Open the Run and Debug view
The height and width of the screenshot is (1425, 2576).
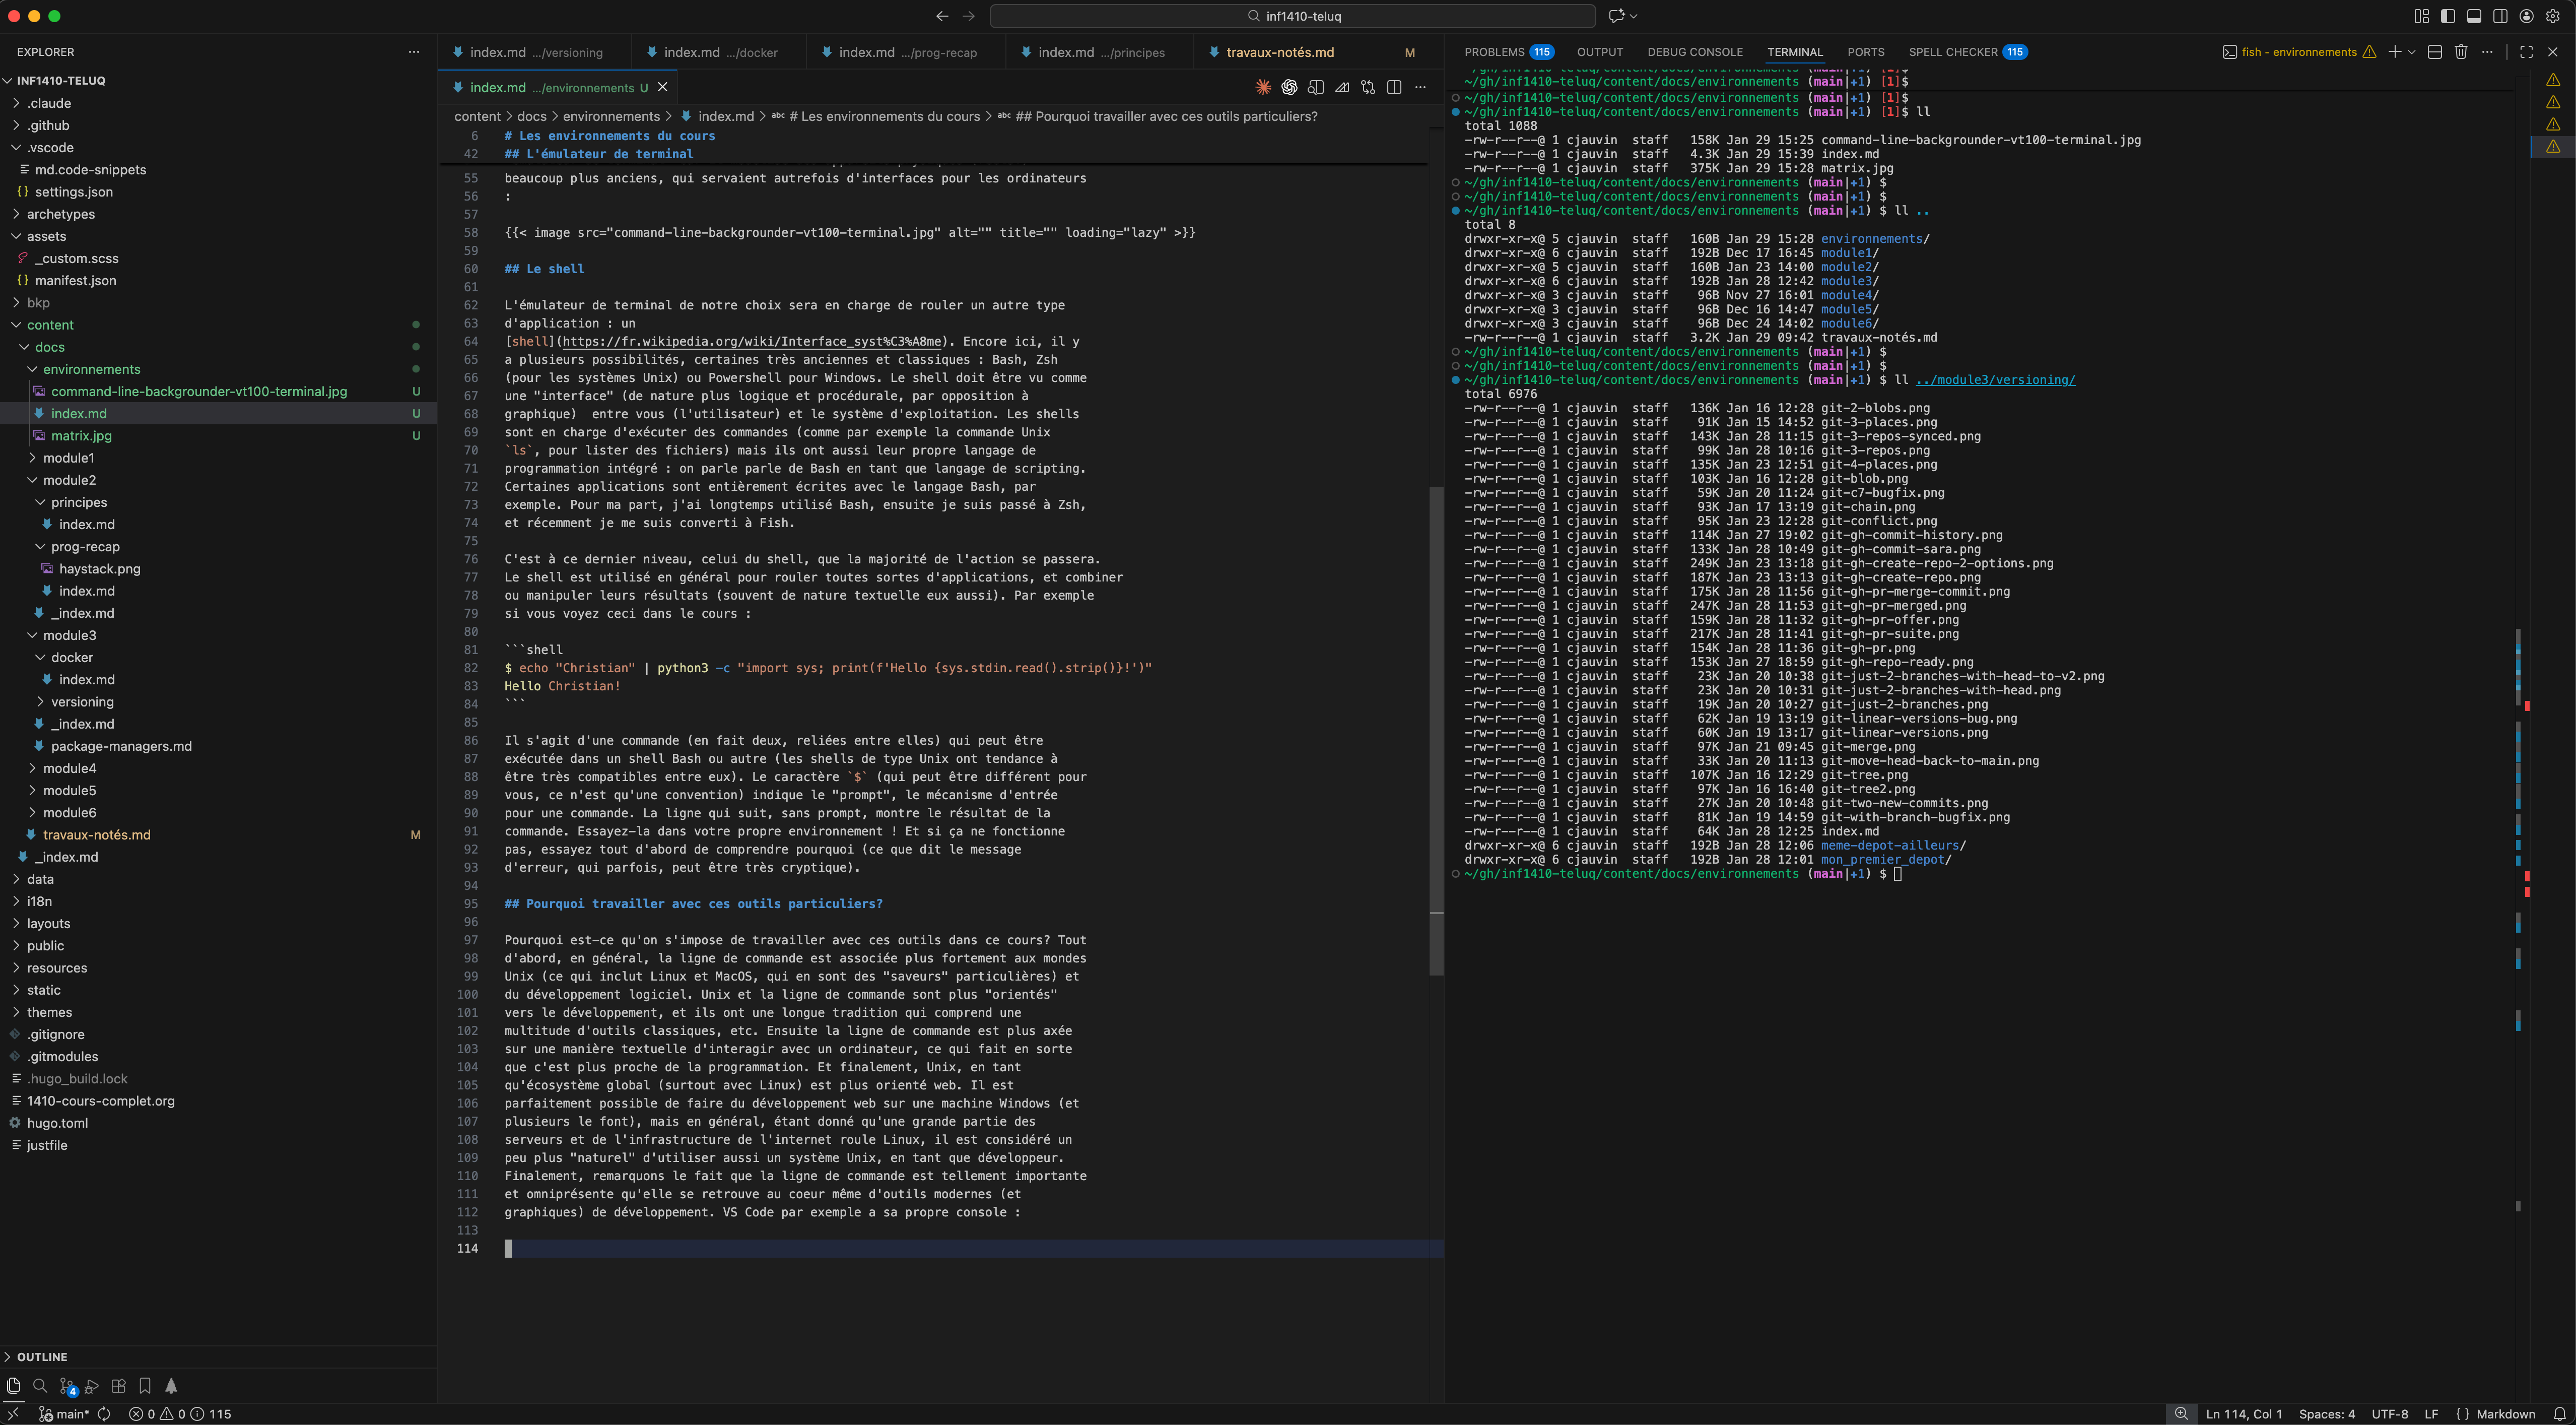click(x=92, y=1386)
